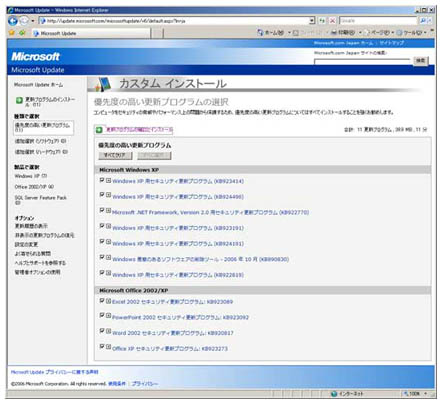Uncheck malicious software removal tool KB890830

pyautogui.click(x=102, y=257)
